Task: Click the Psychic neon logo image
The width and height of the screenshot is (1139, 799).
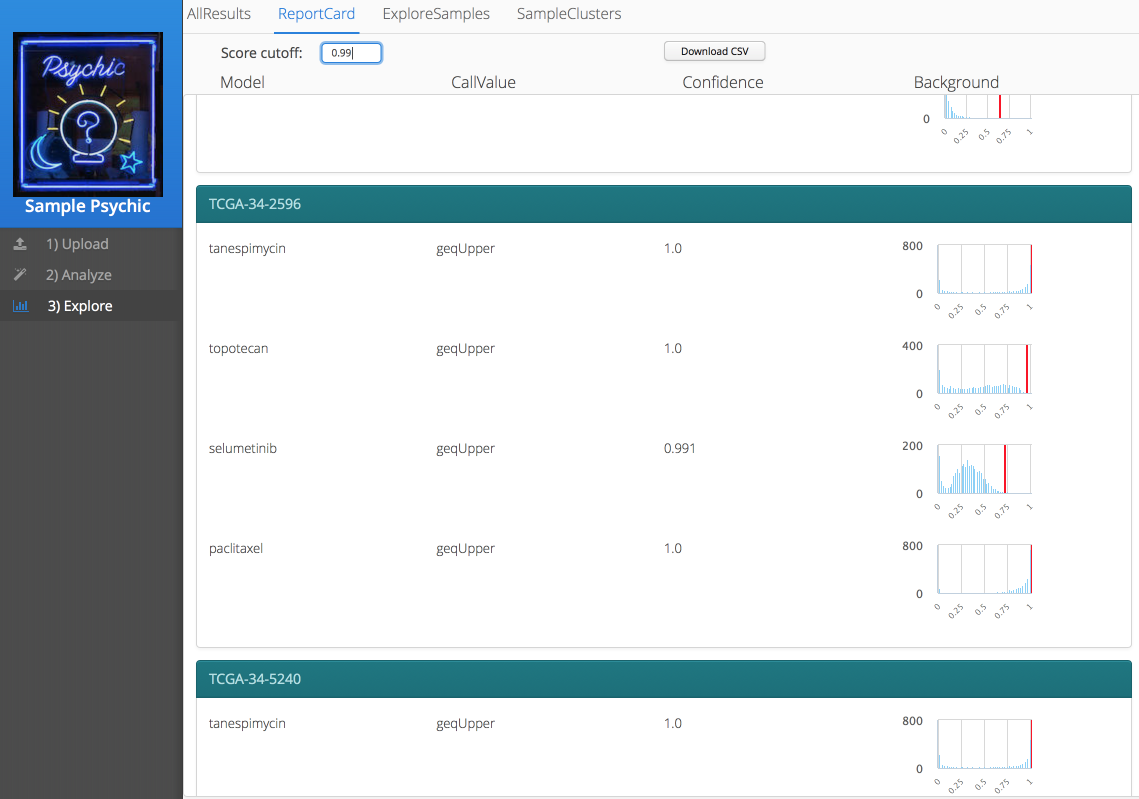Action: pyautogui.click(x=87, y=114)
